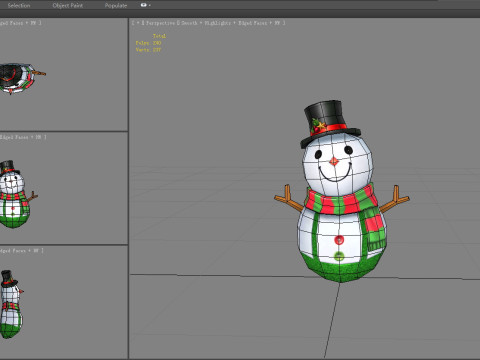The height and width of the screenshot is (360, 480).
Task: Select the snowman's right stick arm
Action: click(x=395, y=200)
